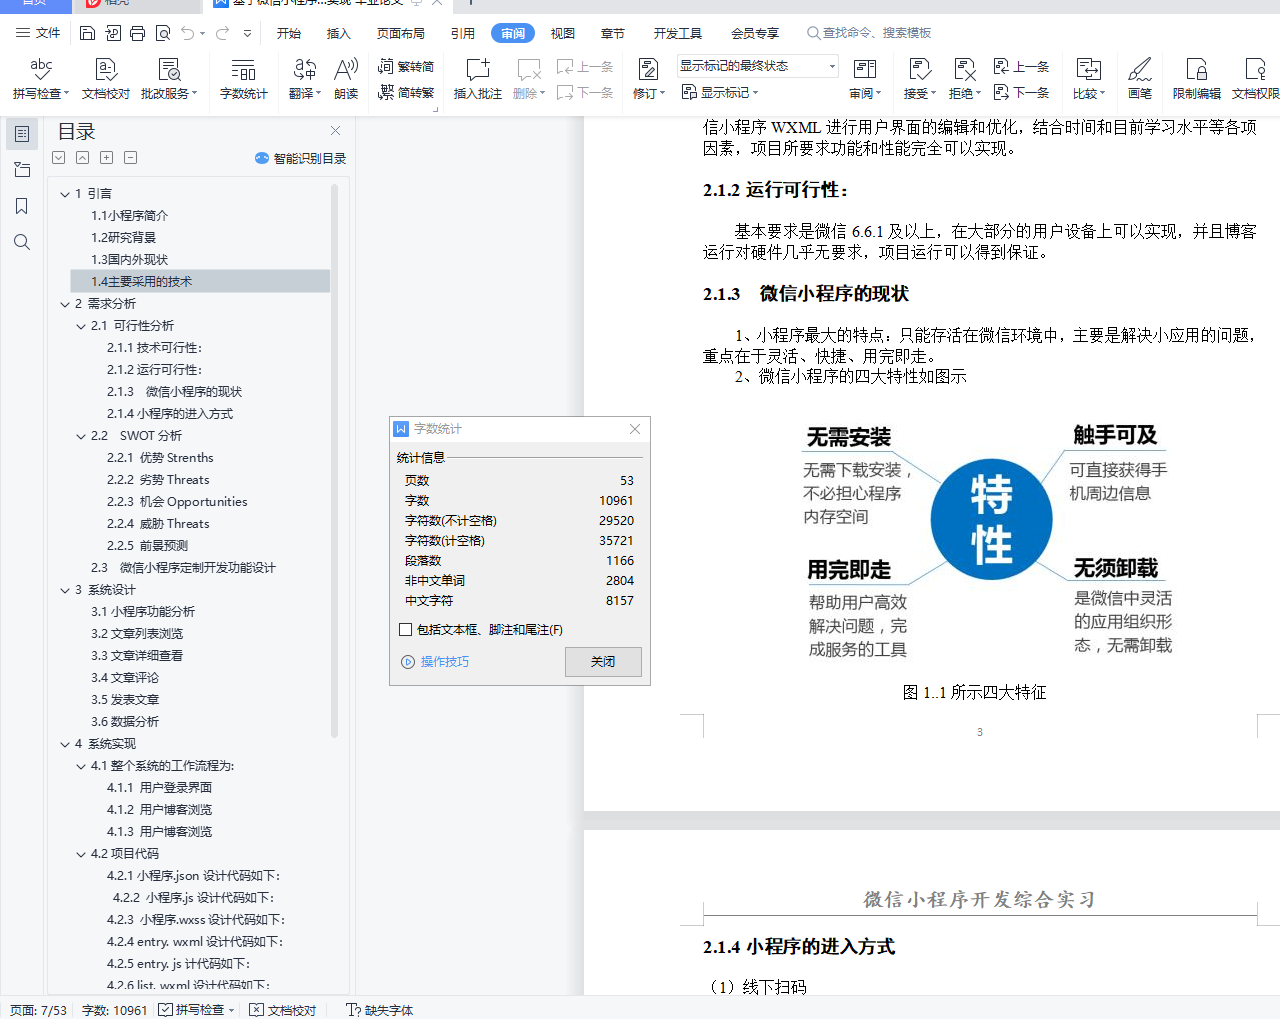Image resolution: width=1280 pixels, height=1019 pixels.
Task: Open the search pane in left sidebar
Action: [22, 242]
